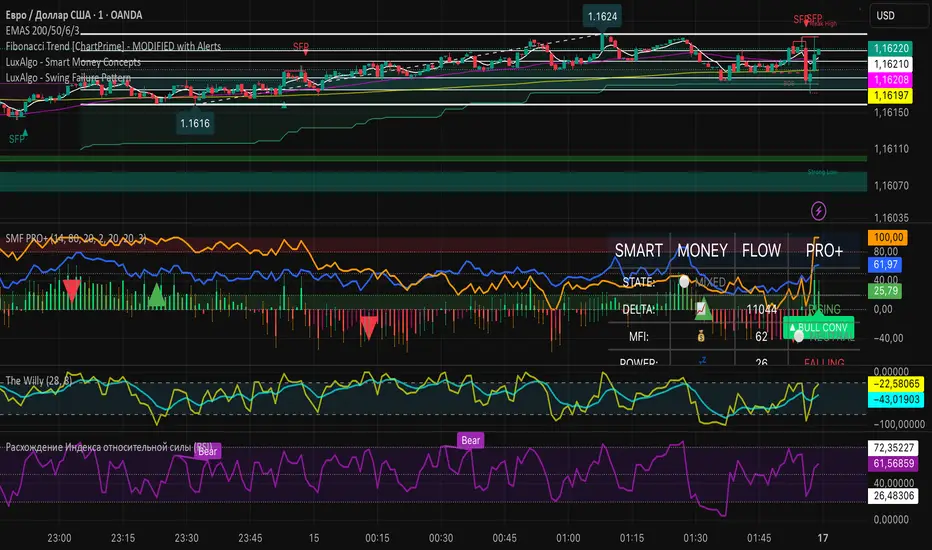Click the Bear label near 00:30 in RSI pane
The width and height of the screenshot is (932, 550).
pos(469,439)
